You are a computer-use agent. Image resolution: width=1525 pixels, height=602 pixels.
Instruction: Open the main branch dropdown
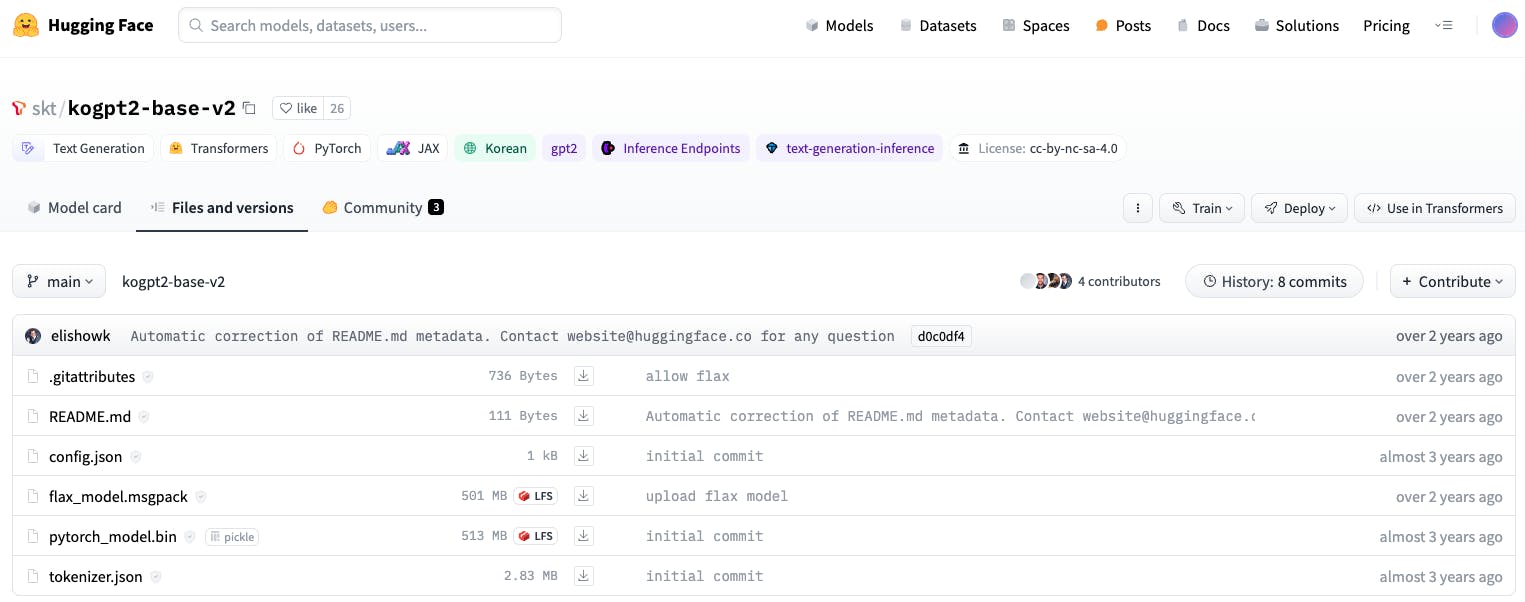[x=59, y=281]
